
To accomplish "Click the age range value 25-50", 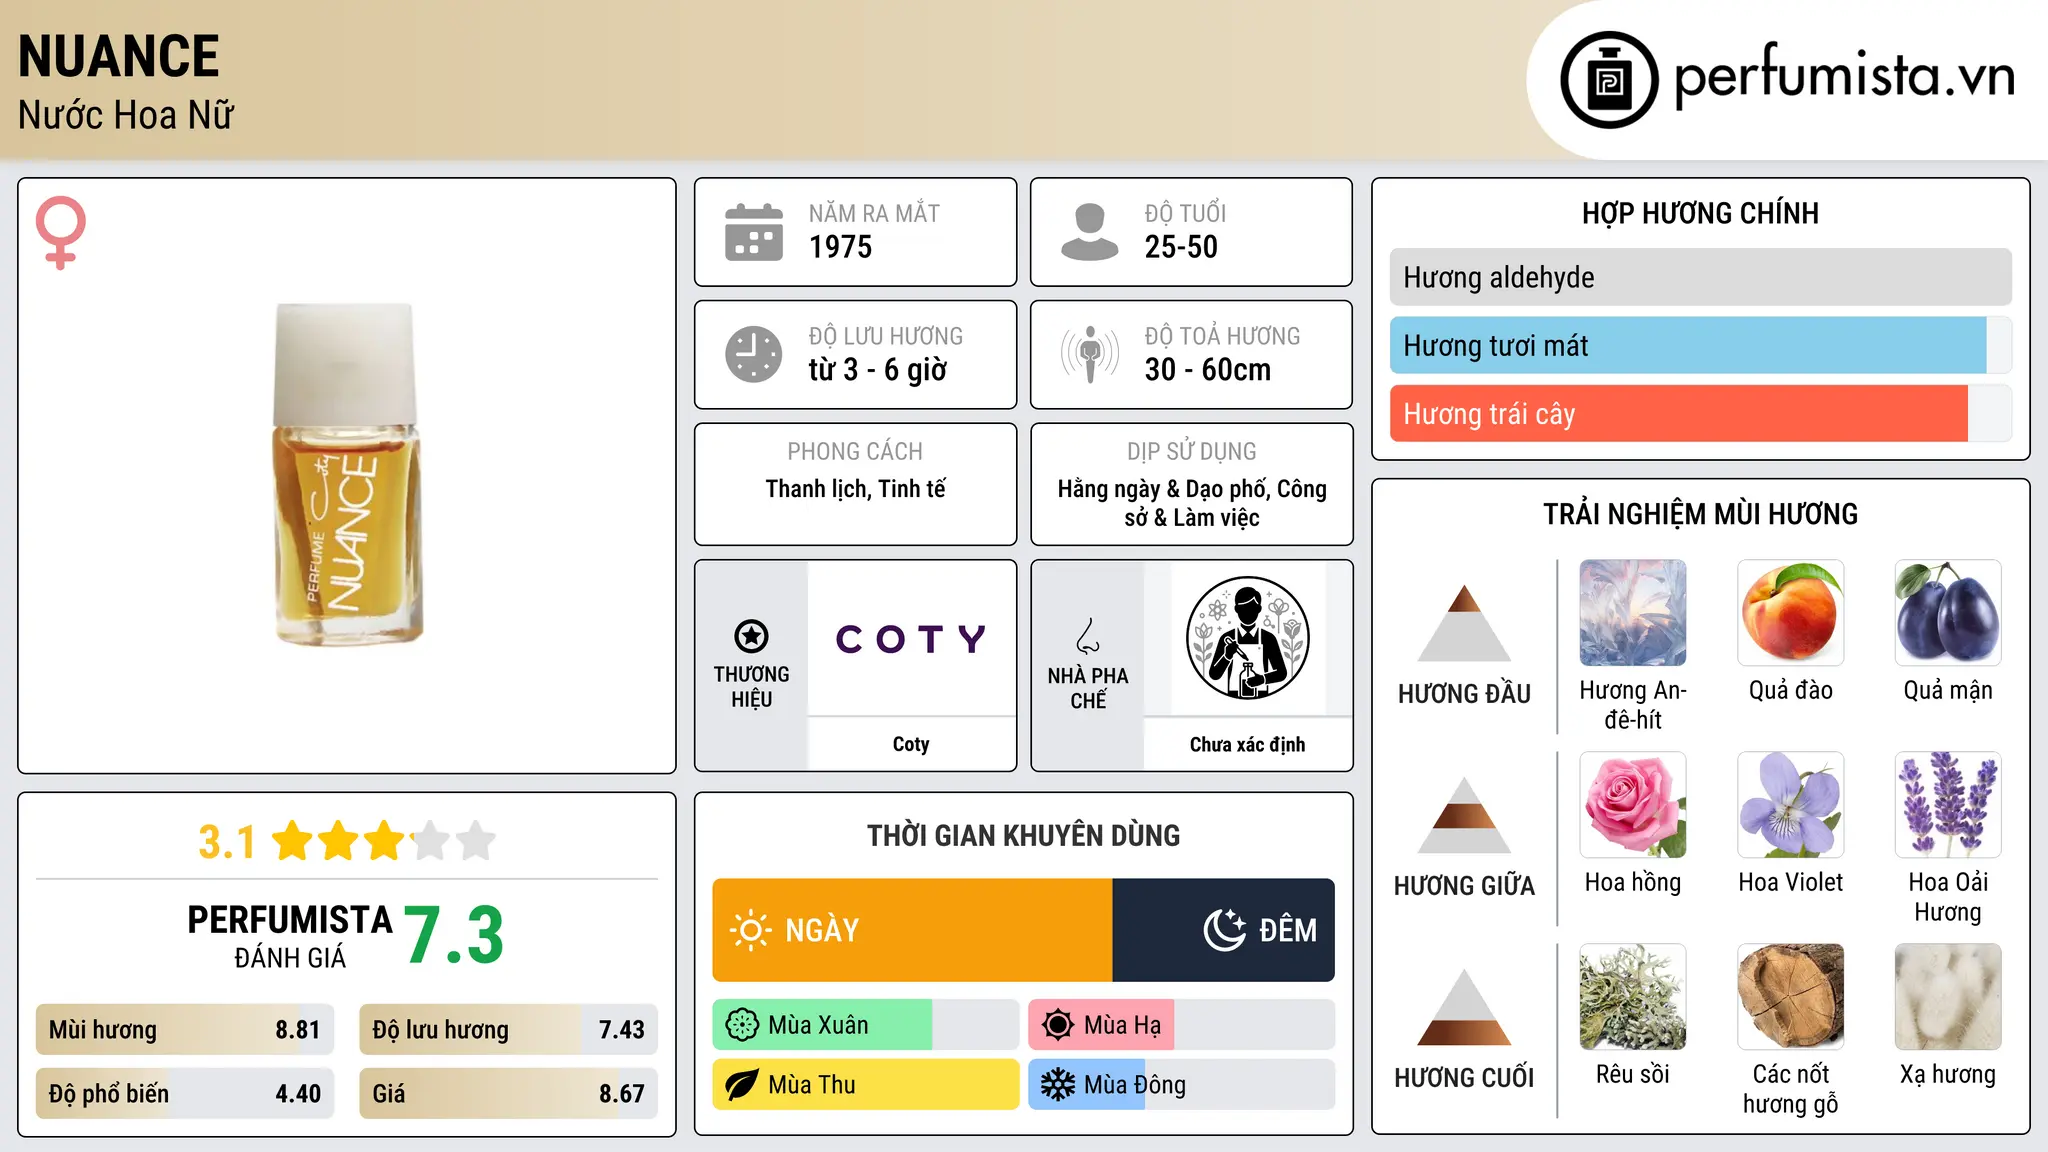I will [x=1181, y=247].
